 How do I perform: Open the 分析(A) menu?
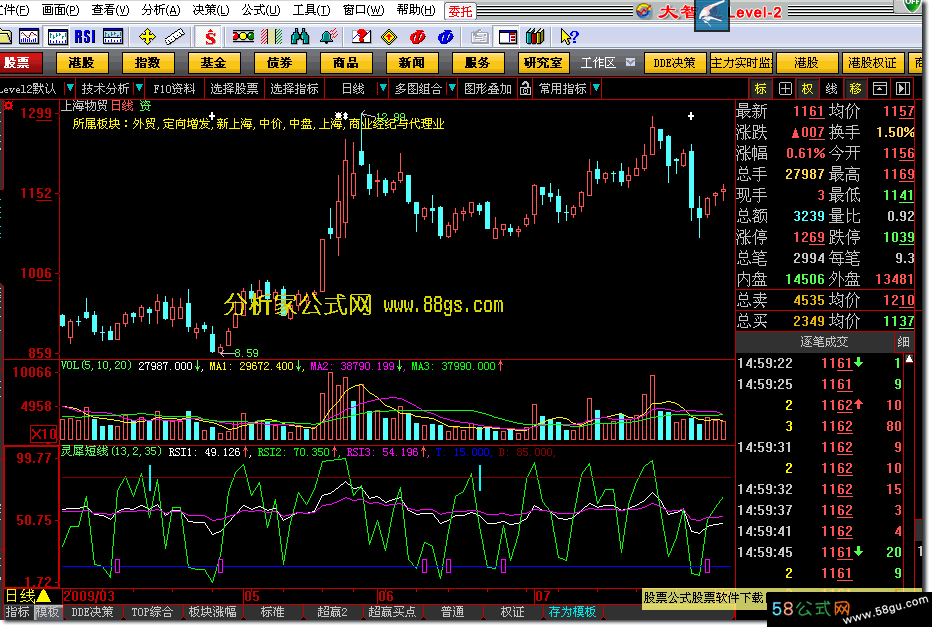point(160,10)
